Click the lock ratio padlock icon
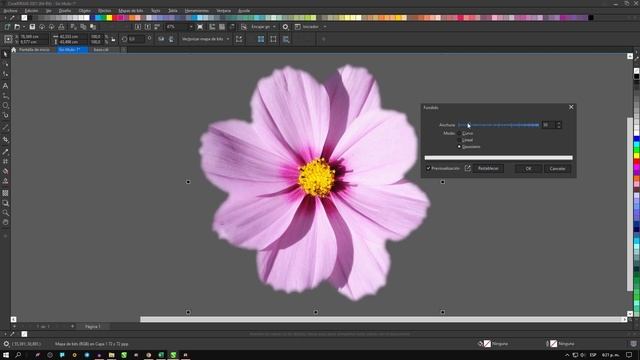This screenshot has width=640, height=360. (x=113, y=39)
